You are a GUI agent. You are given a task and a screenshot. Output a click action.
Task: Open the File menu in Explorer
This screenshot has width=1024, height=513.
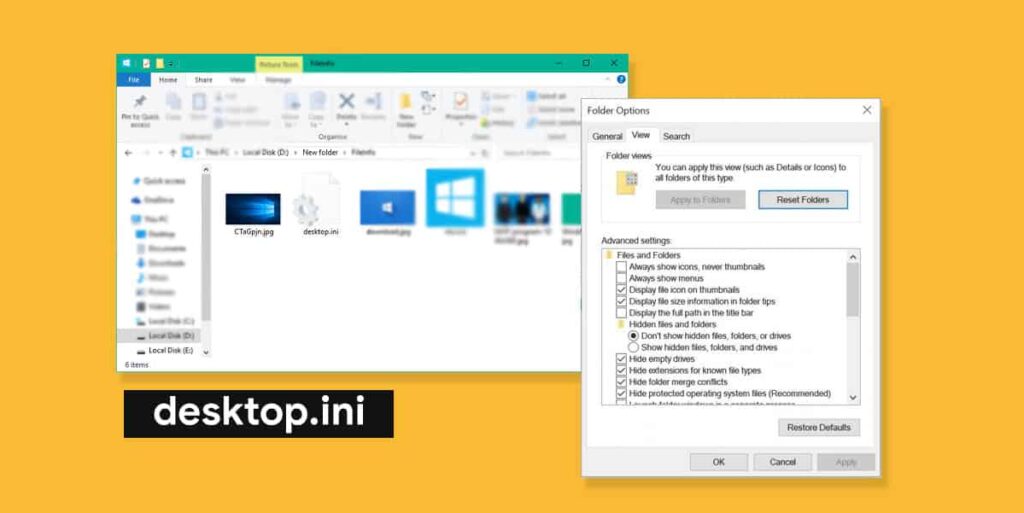[134, 80]
